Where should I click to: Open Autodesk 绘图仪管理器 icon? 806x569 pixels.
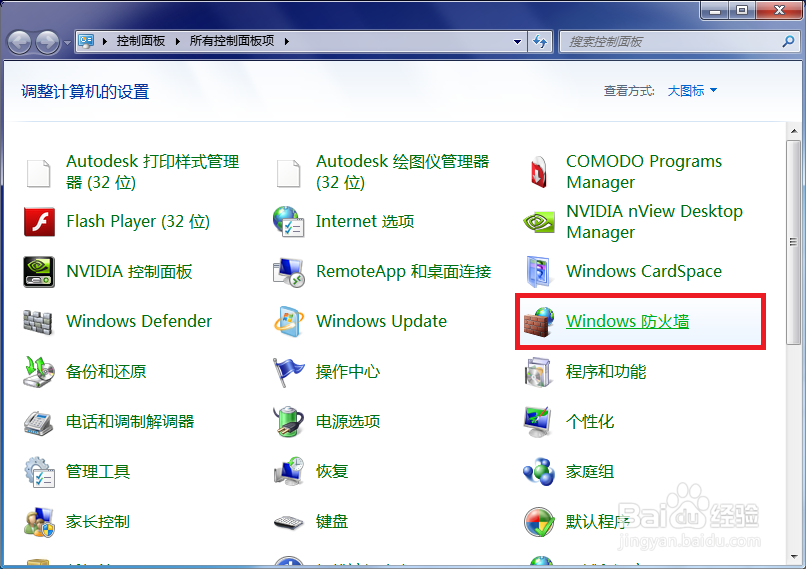click(x=288, y=173)
